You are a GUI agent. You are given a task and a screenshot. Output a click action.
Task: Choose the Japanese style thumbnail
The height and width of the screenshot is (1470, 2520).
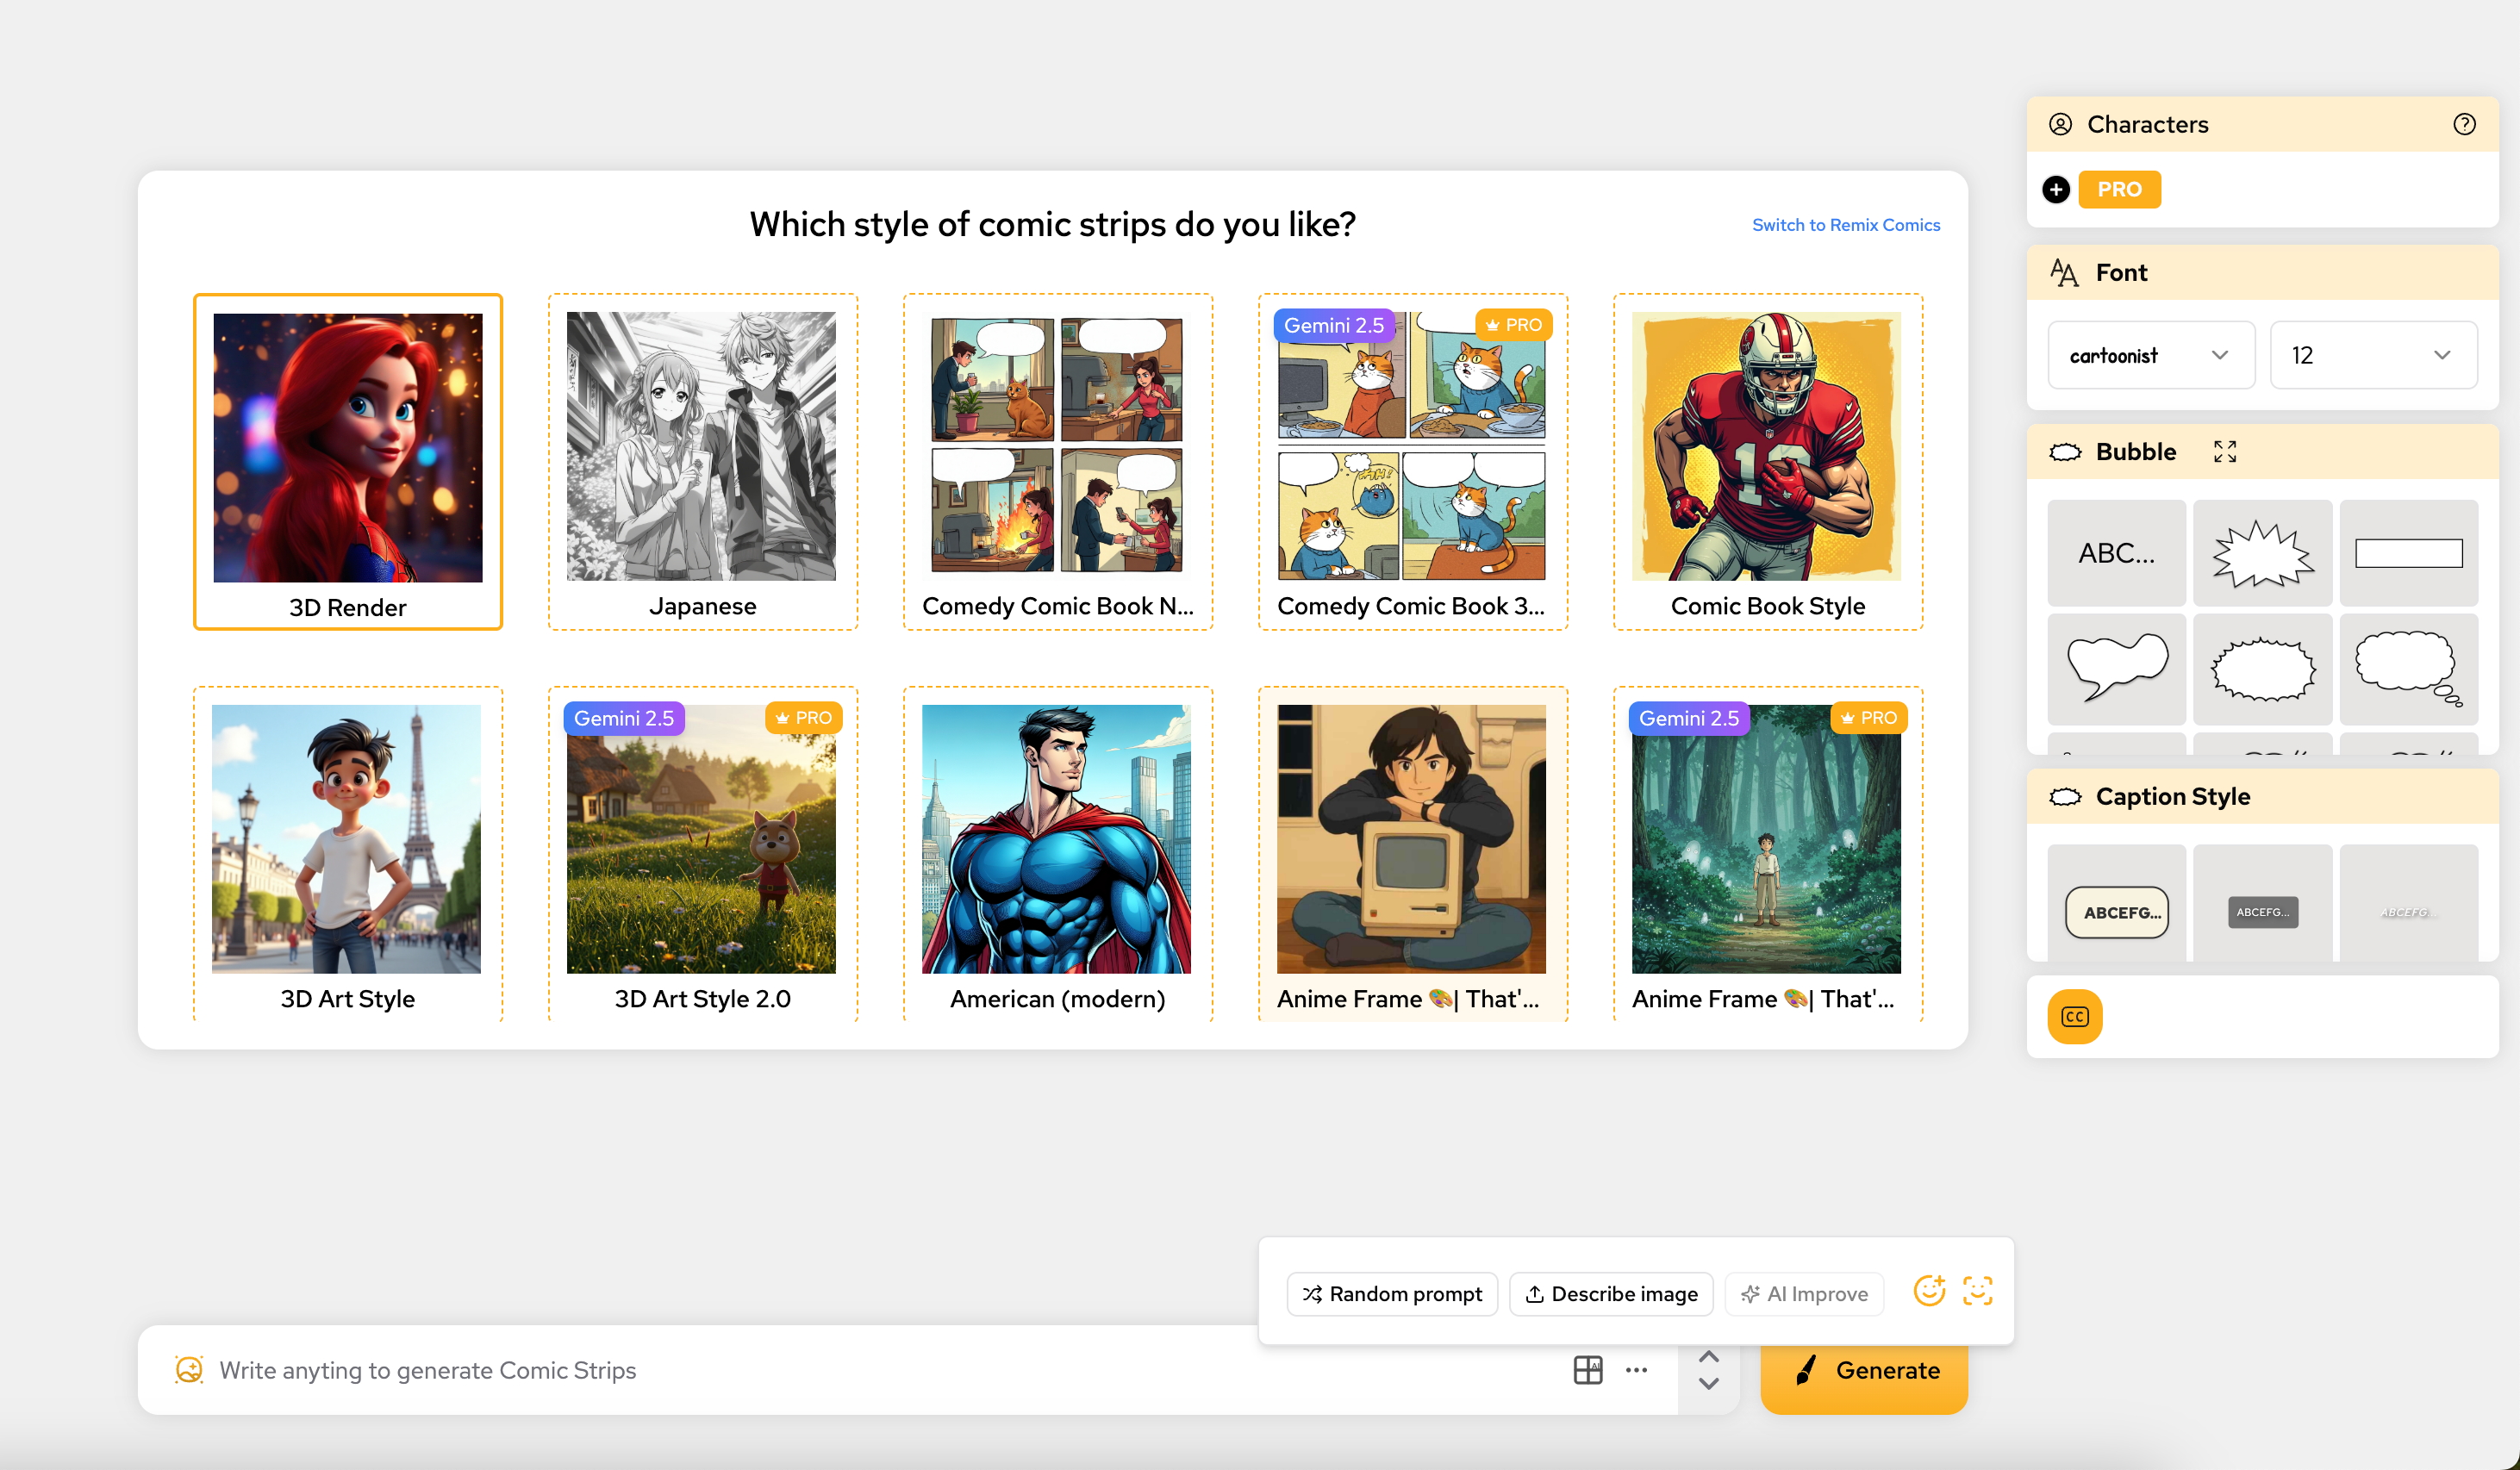point(702,462)
